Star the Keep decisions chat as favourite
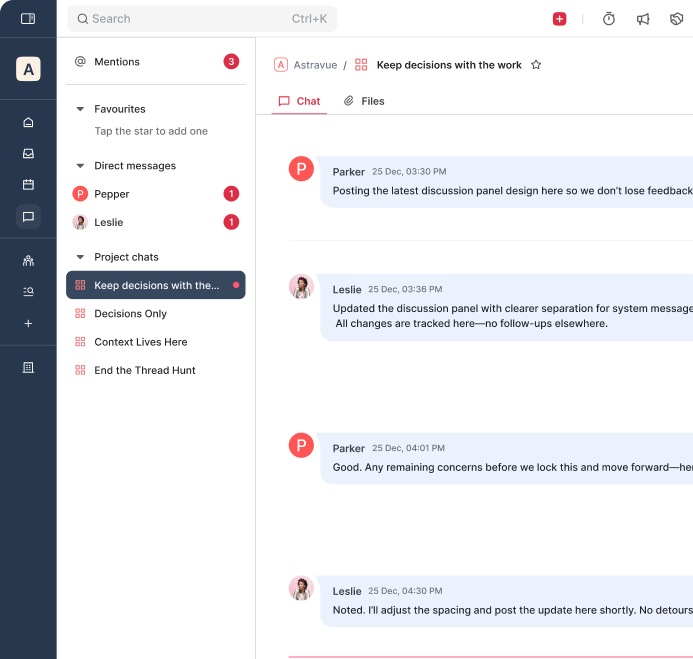 [536, 65]
